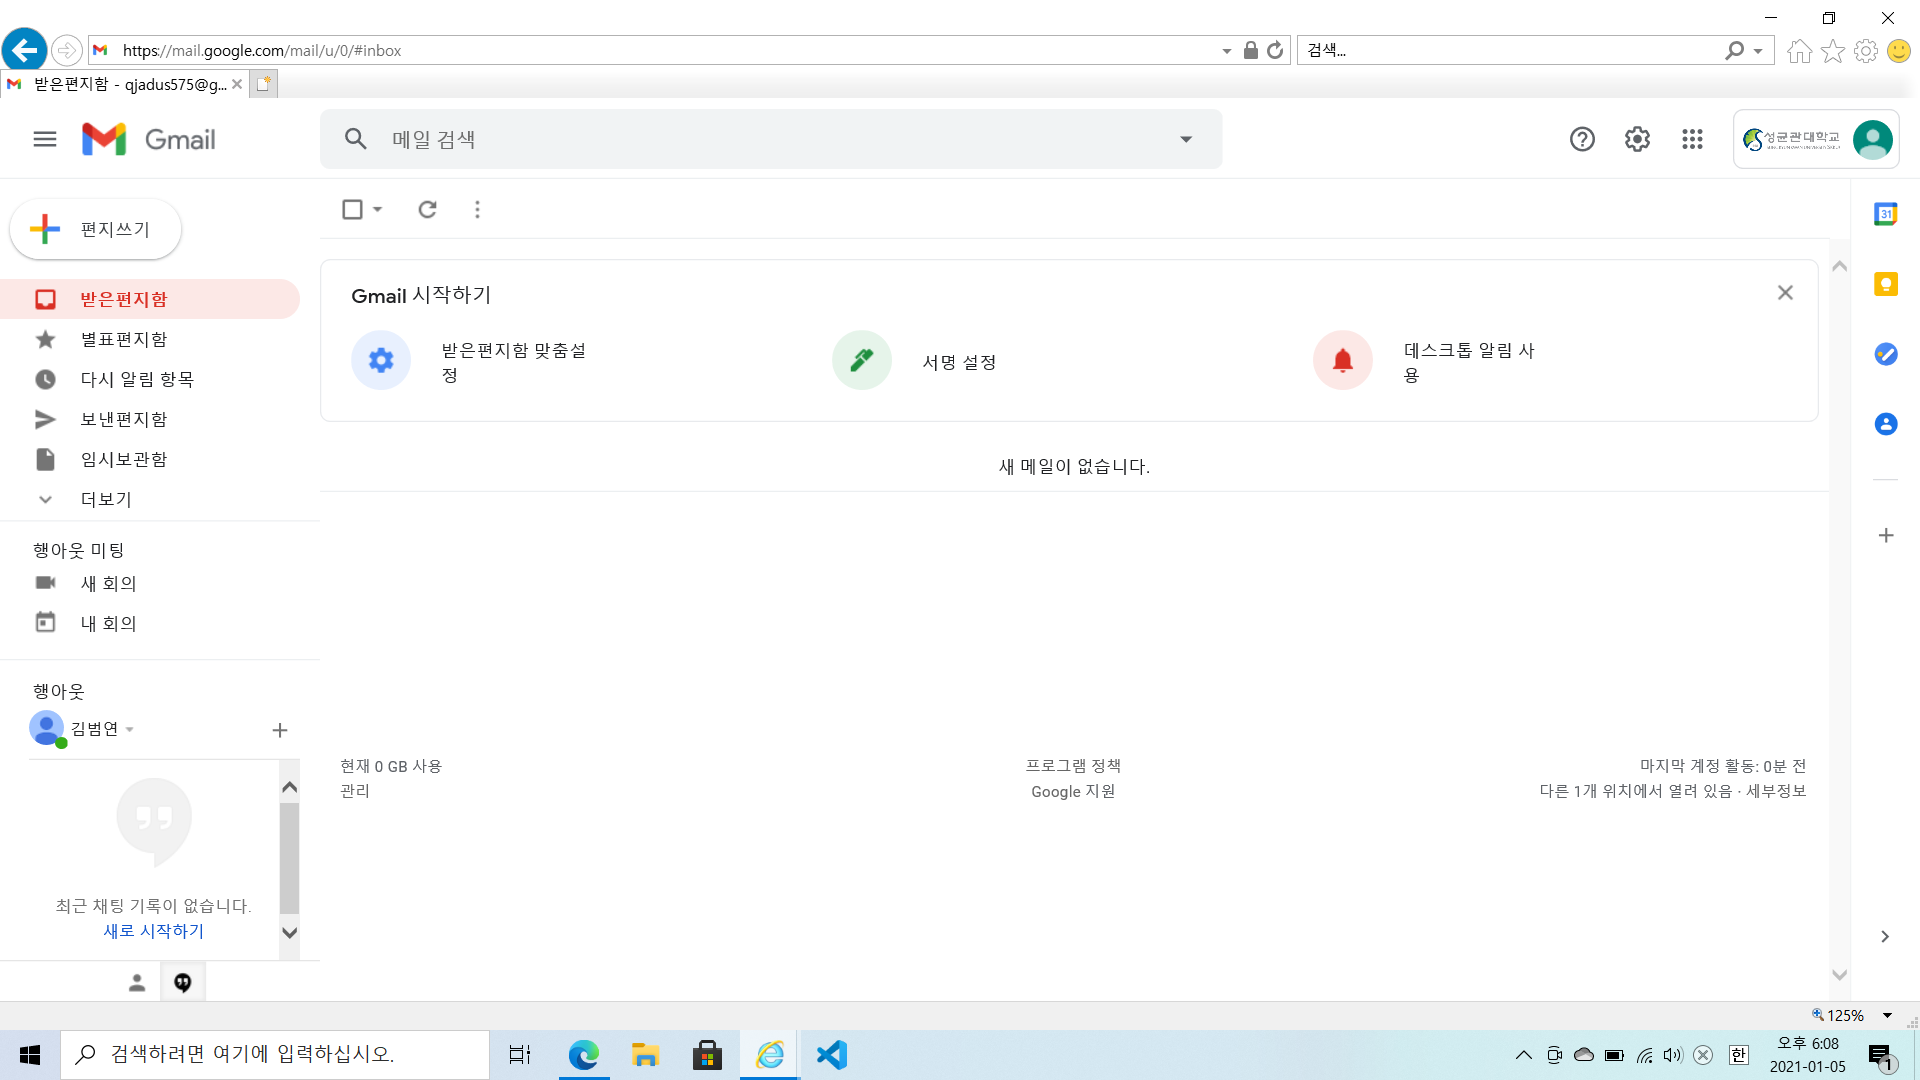Open the Google apps grid icon
This screenshot has height=1080, width=1920.
1692,139
